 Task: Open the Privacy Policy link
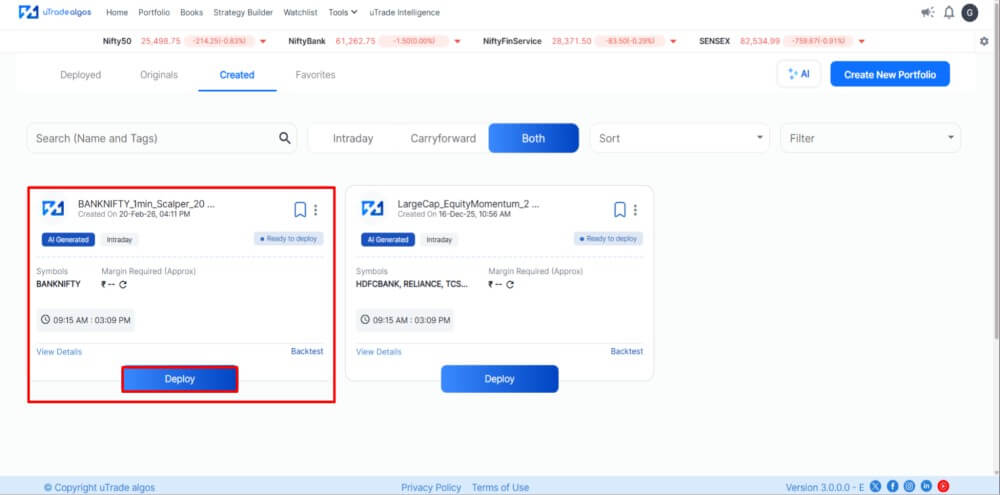coord(431,487)
